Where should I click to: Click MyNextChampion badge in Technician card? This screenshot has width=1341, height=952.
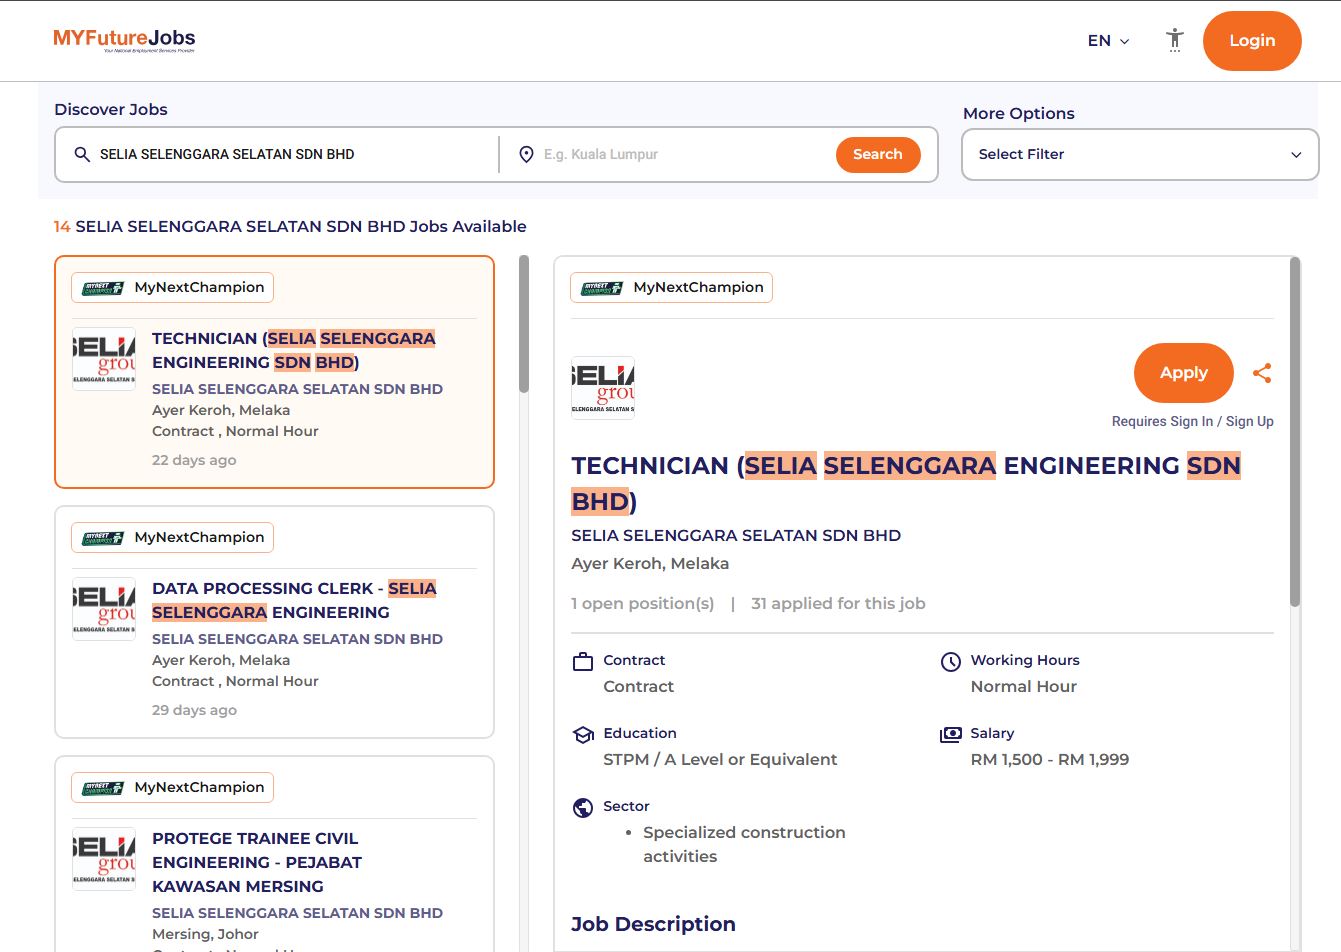pos(172,287)
